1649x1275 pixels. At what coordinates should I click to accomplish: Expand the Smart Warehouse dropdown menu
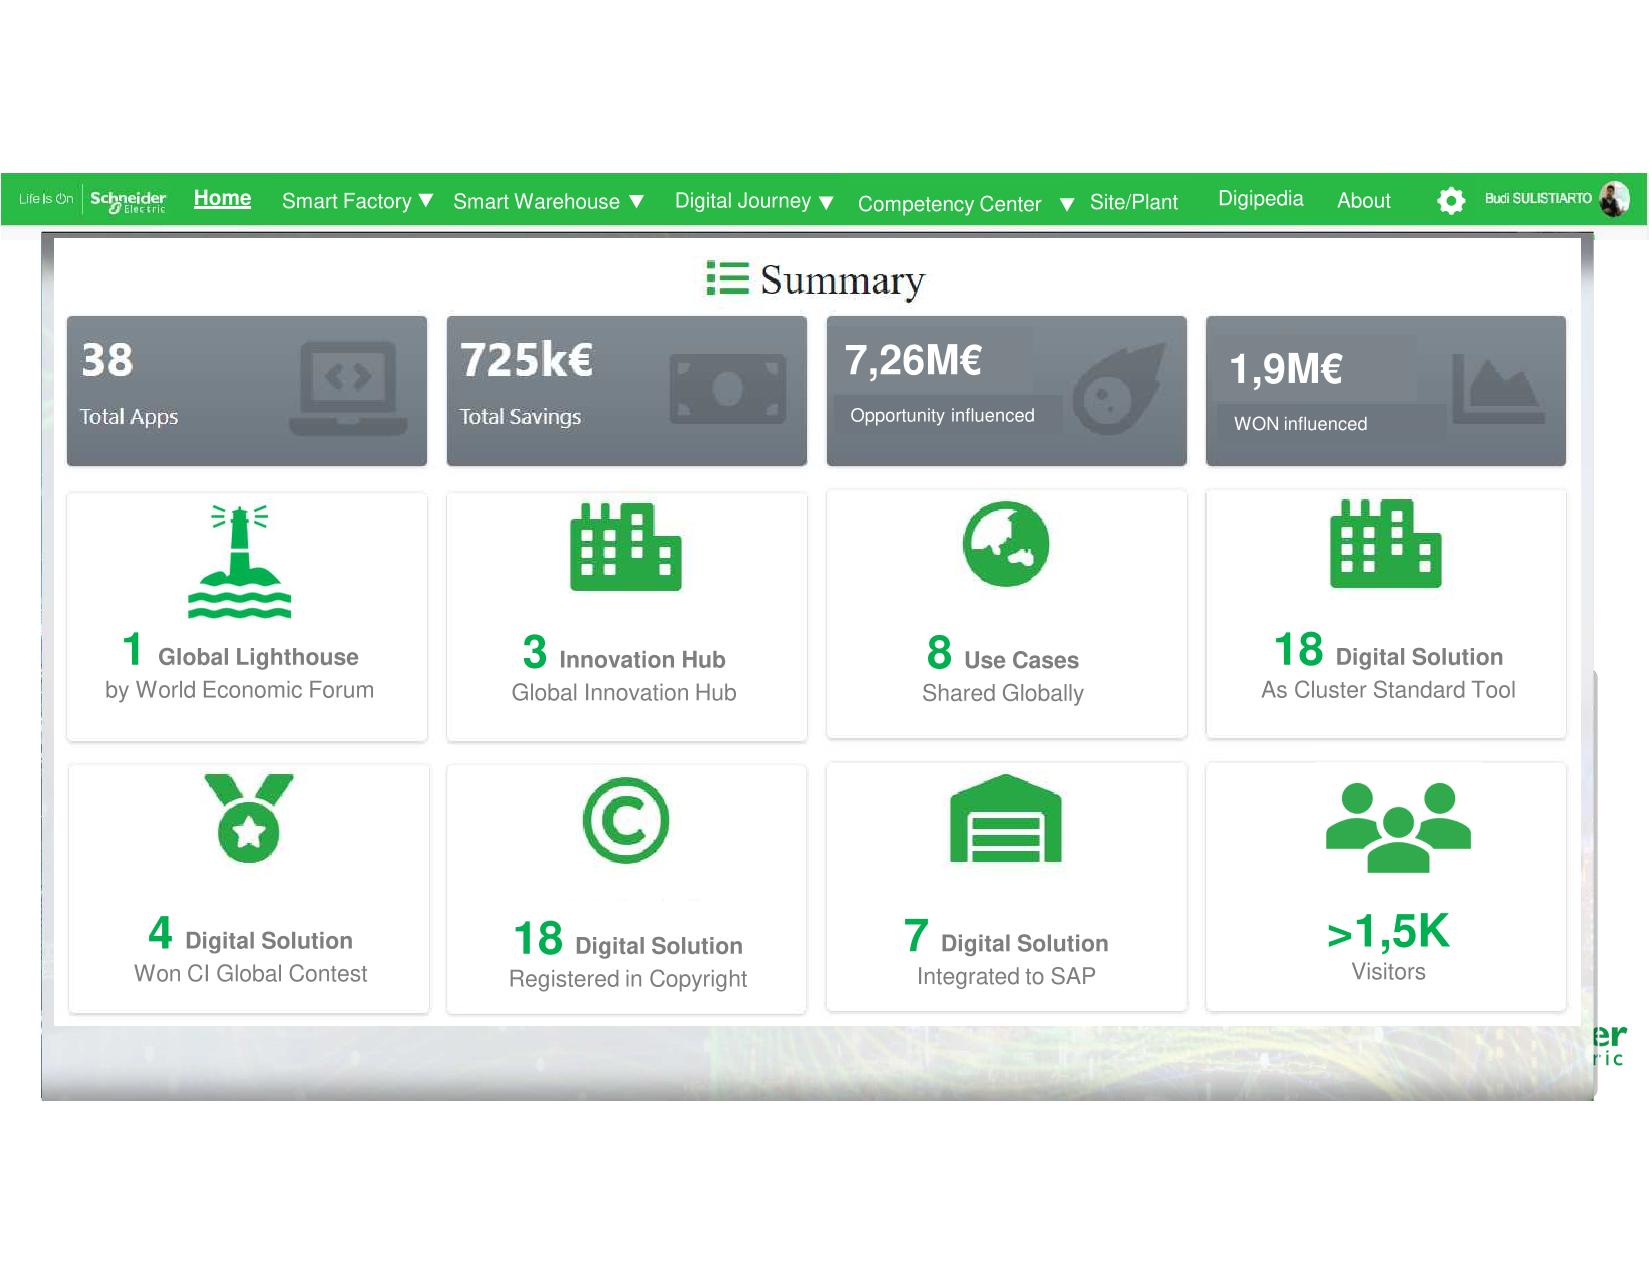click(x=548, y=202)
